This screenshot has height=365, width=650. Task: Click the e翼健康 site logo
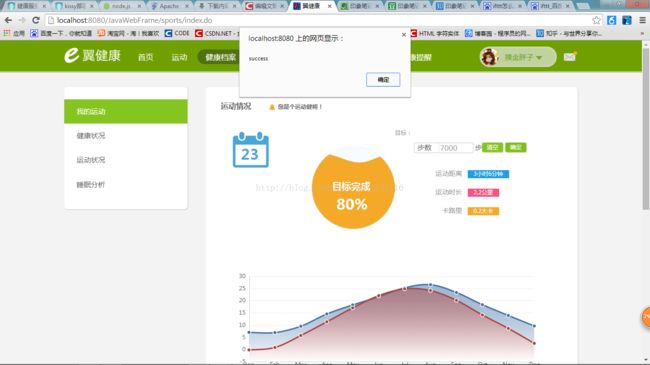coord(92,56)
